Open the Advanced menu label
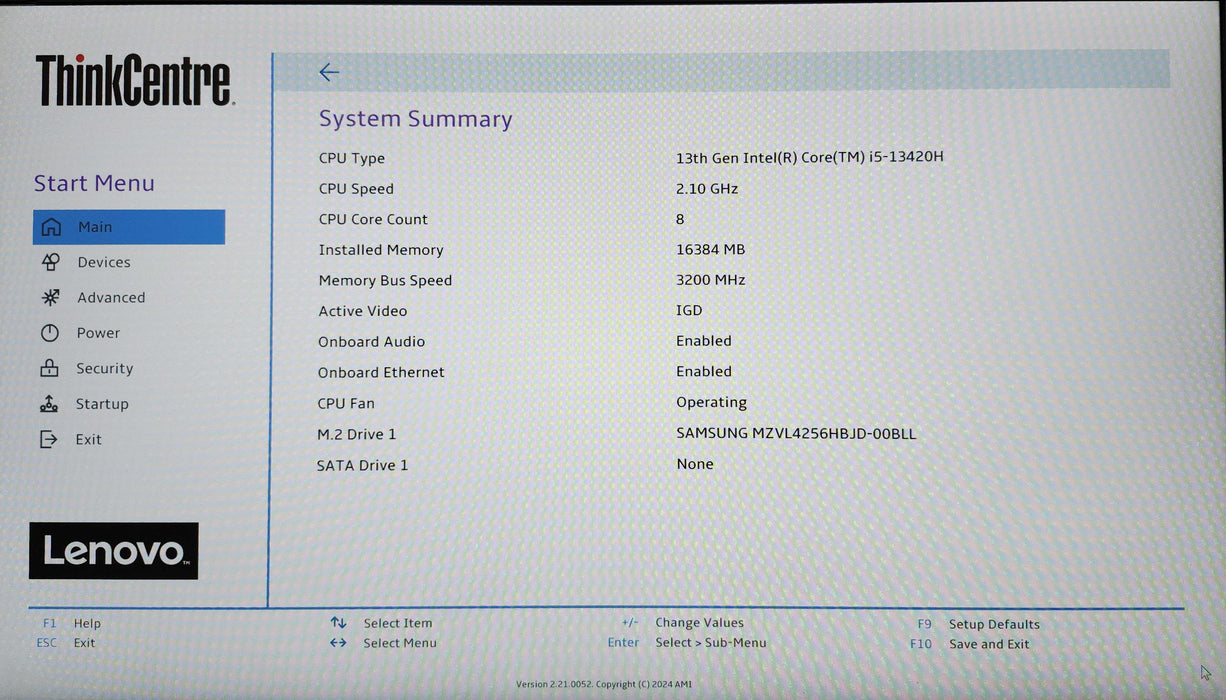 pyautogui.click(x=111, y=298)
